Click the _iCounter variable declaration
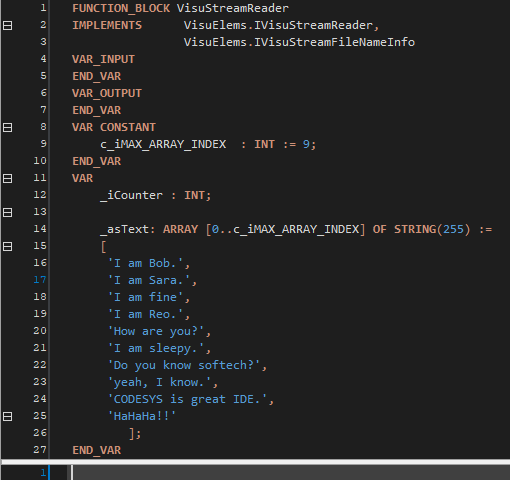This screenshot has width=510, height=480. (132, 195)
